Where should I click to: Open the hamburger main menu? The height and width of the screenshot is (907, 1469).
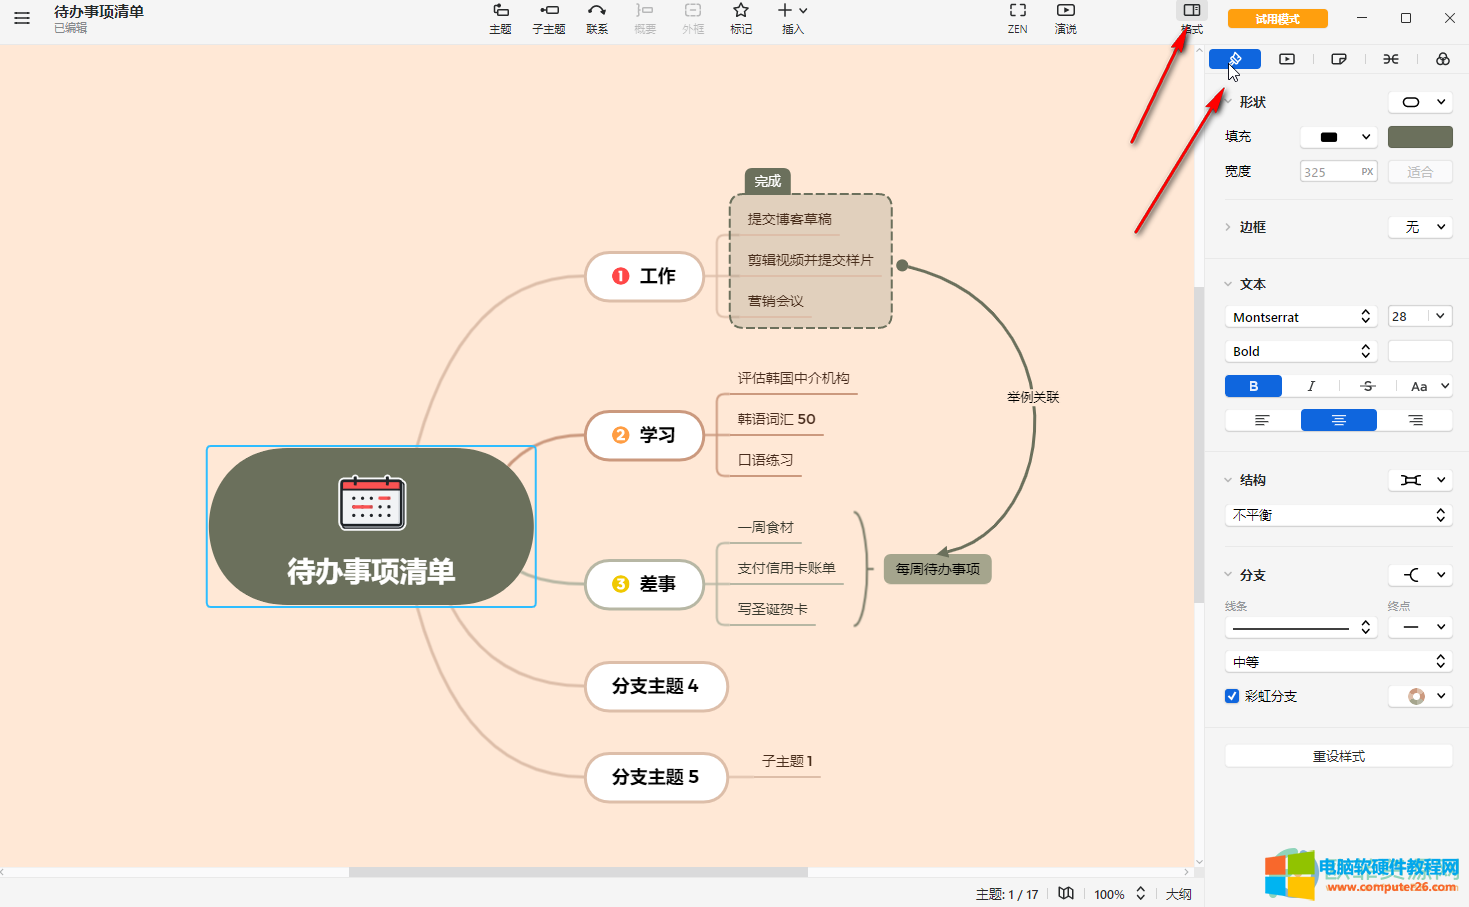(x=22, y=18)
